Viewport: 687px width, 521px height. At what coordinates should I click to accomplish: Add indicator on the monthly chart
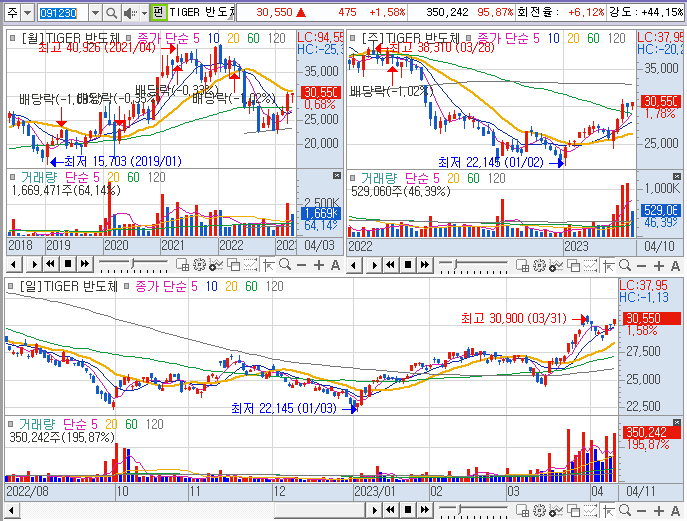coord(216,265)
